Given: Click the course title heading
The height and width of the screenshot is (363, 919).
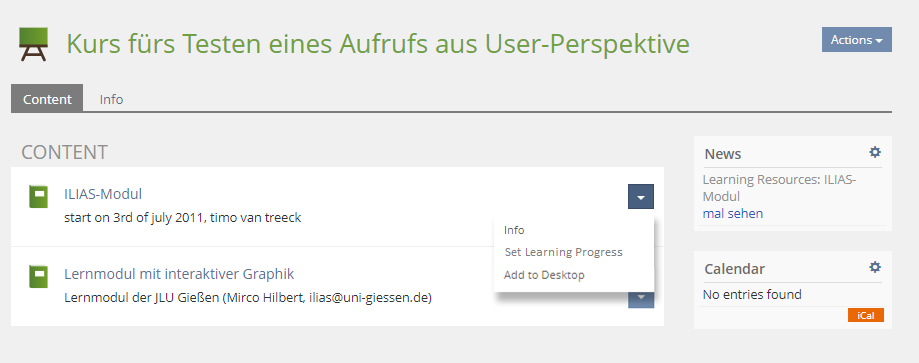Looking at the screenshot, I should coord(378,43).
